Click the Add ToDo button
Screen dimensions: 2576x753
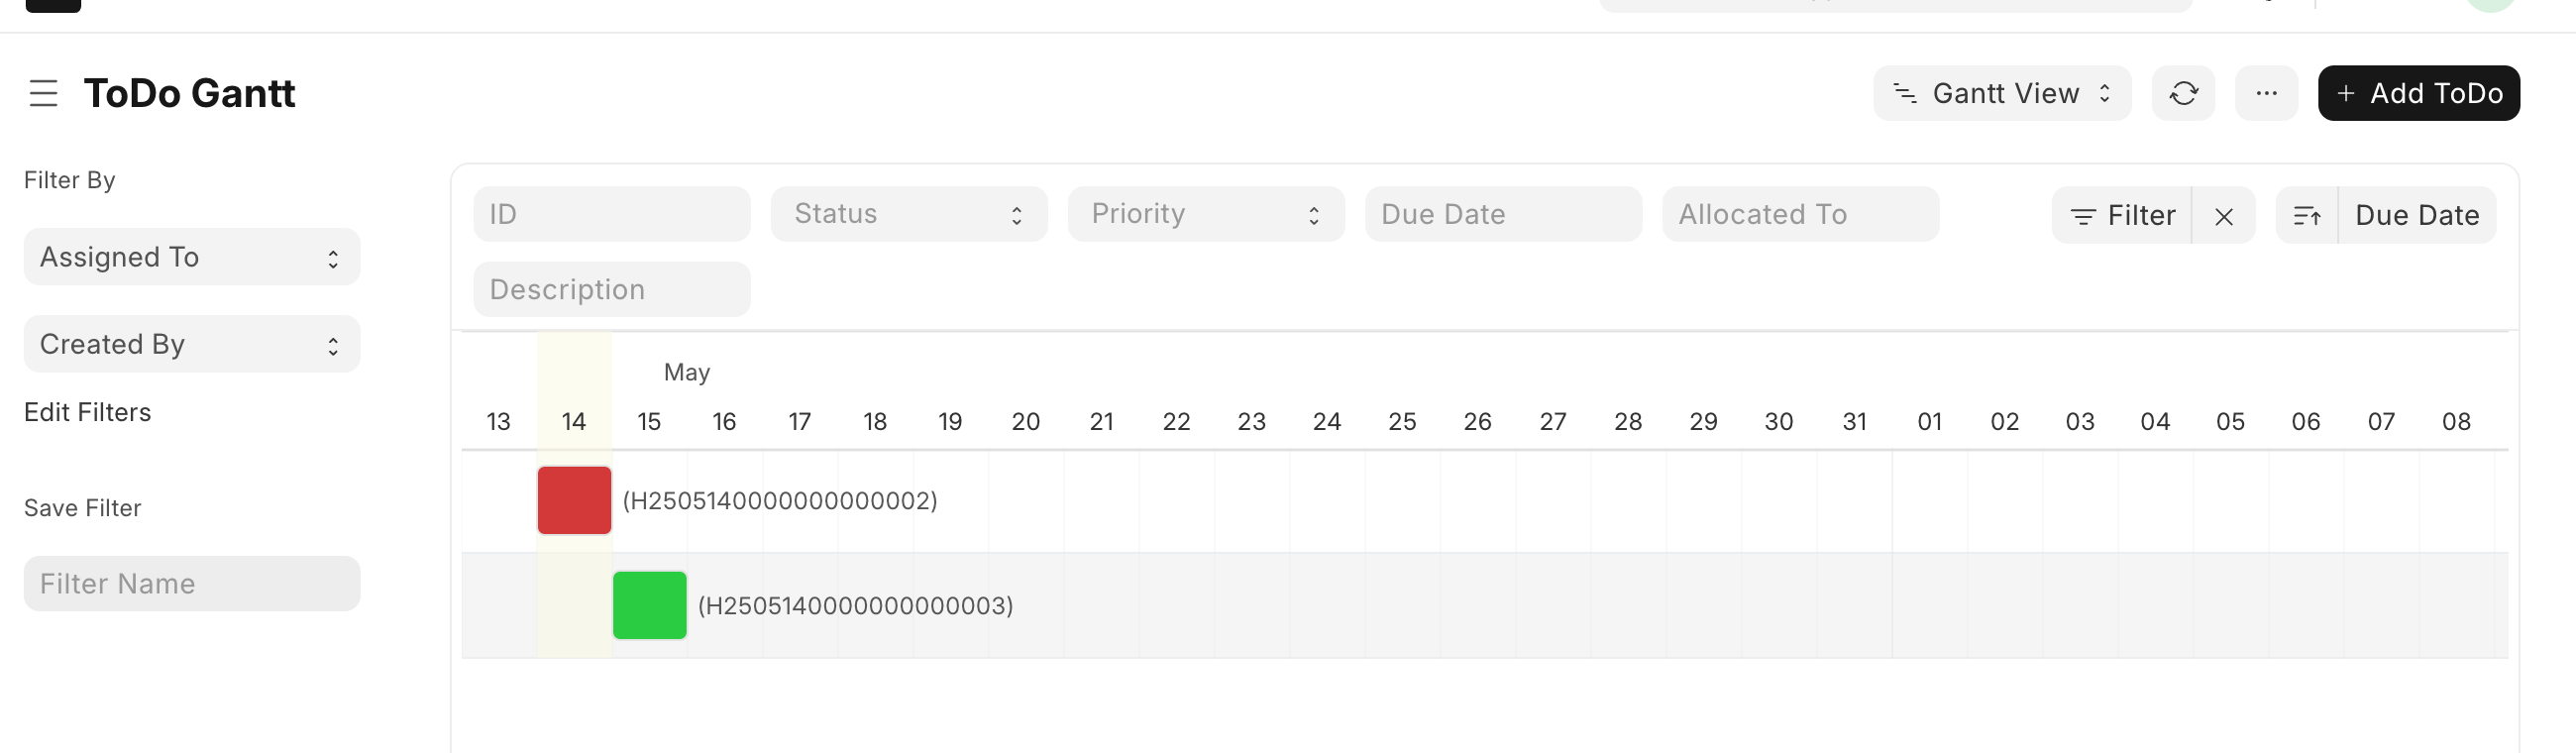[x=2418, y=93]
